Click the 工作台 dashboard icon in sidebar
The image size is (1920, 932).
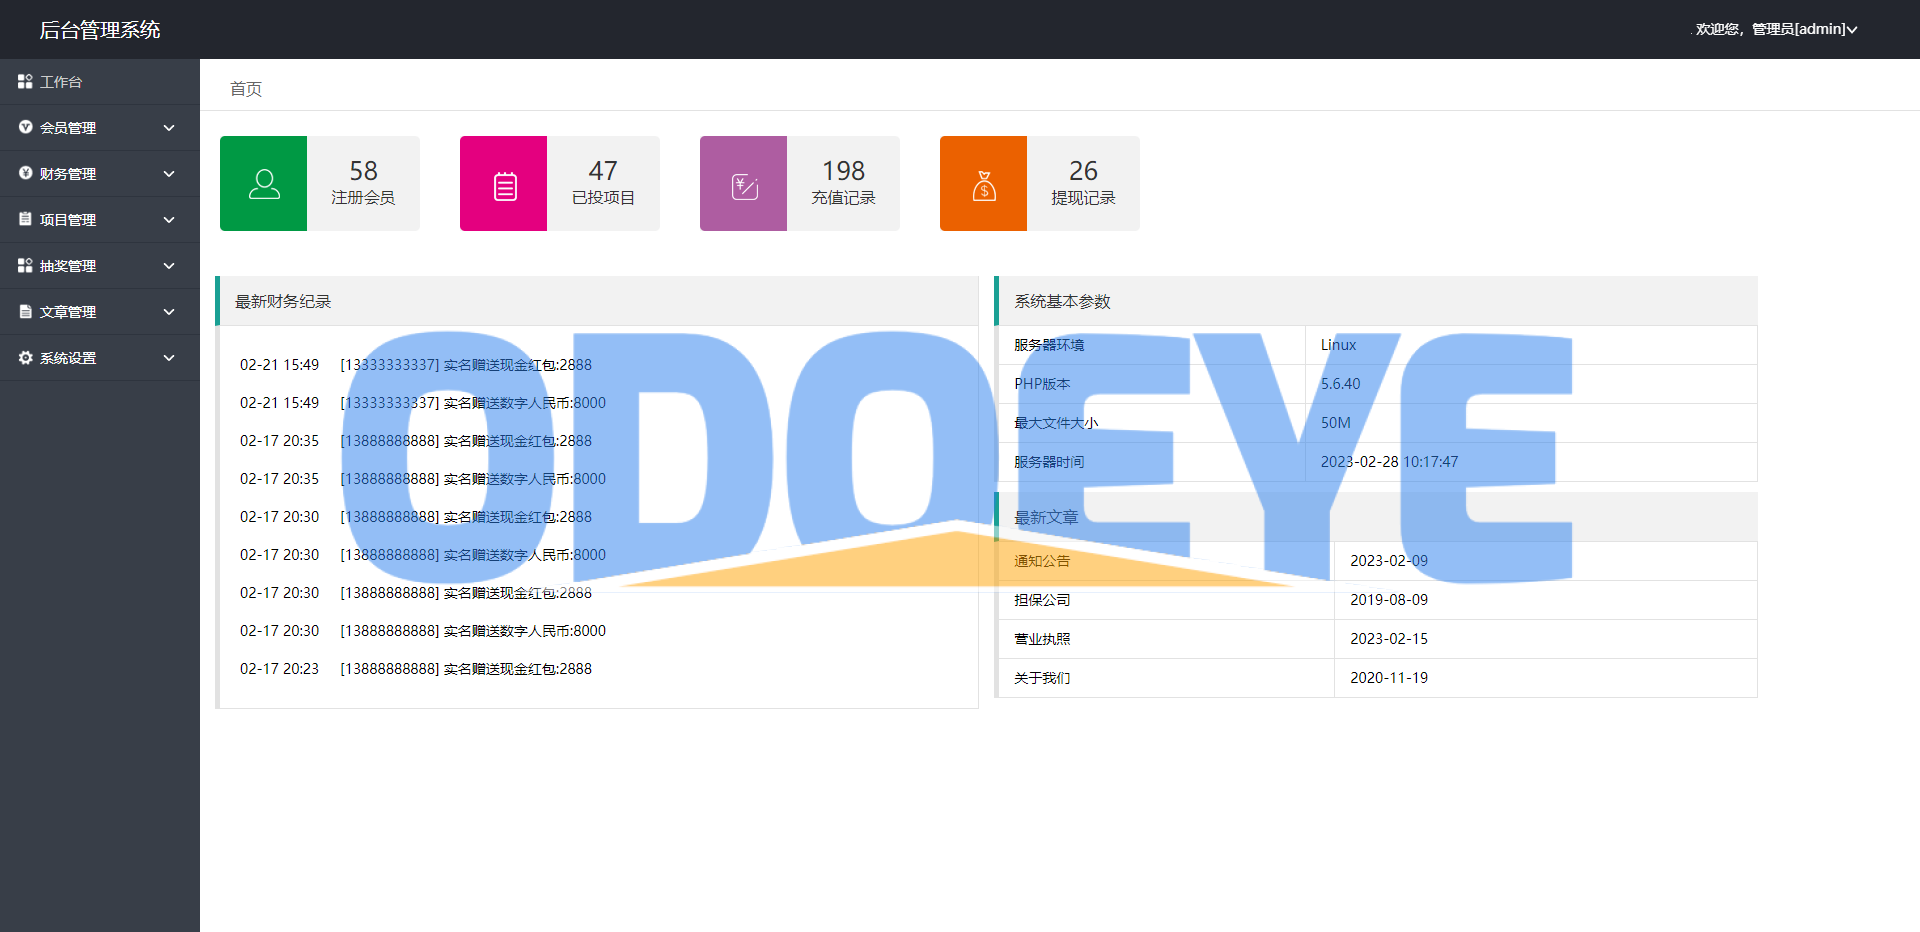25,81
